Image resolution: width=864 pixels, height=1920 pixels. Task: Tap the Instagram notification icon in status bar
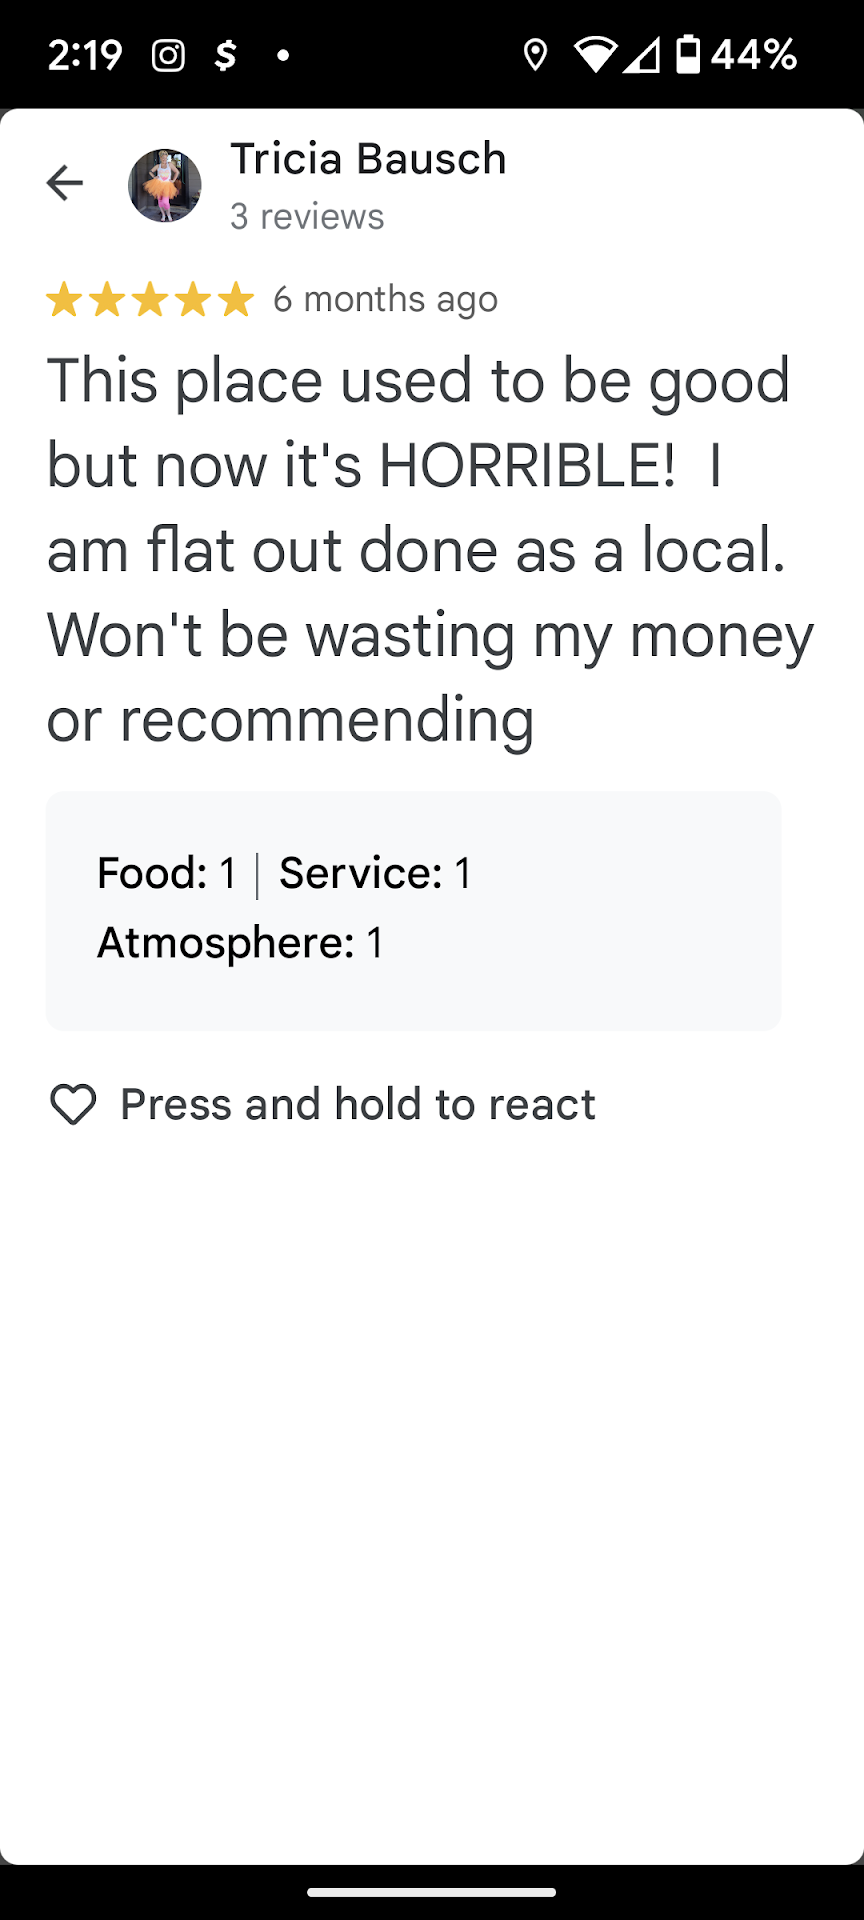168,55
